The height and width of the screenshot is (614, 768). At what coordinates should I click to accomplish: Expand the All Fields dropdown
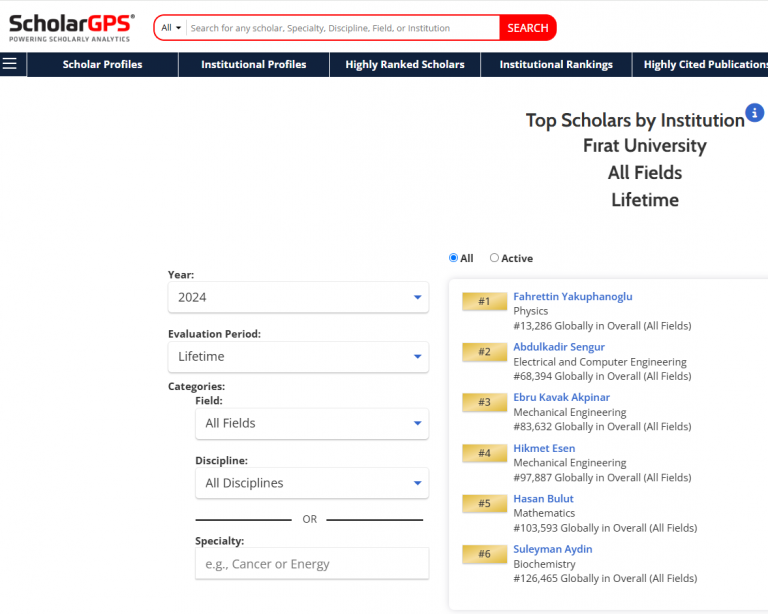pyautogui.click(x=312, y=424)
